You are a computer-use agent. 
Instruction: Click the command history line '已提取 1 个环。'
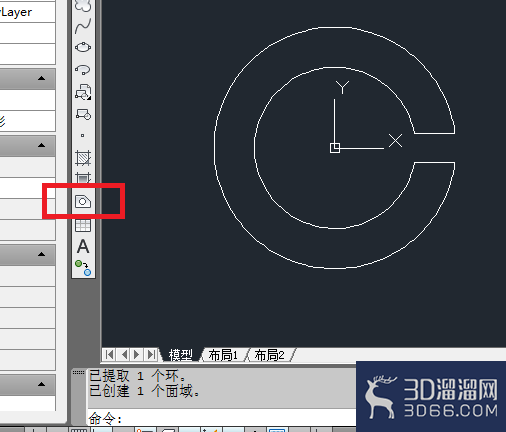137,376
